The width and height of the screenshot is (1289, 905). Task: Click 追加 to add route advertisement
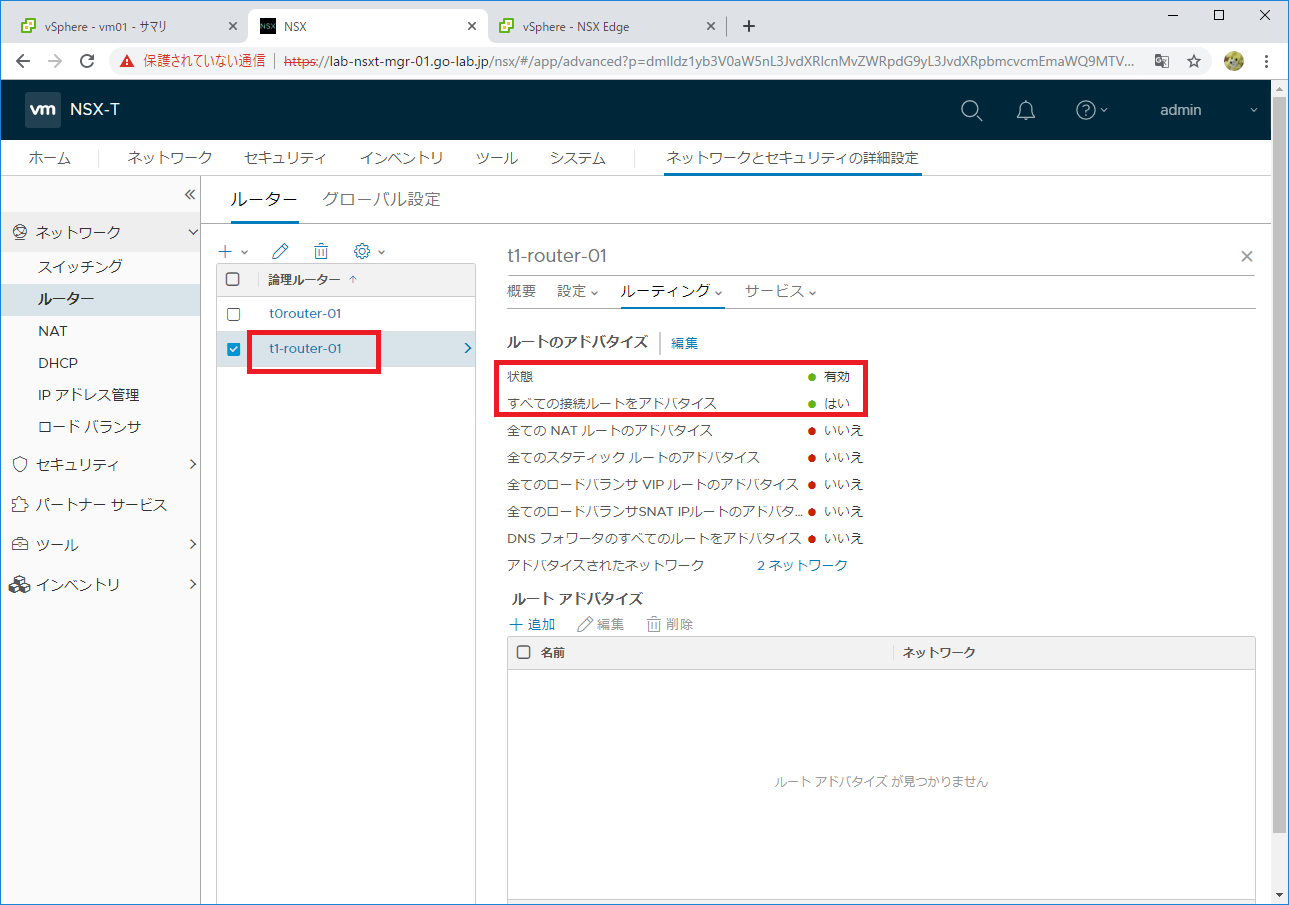(532, 624)
